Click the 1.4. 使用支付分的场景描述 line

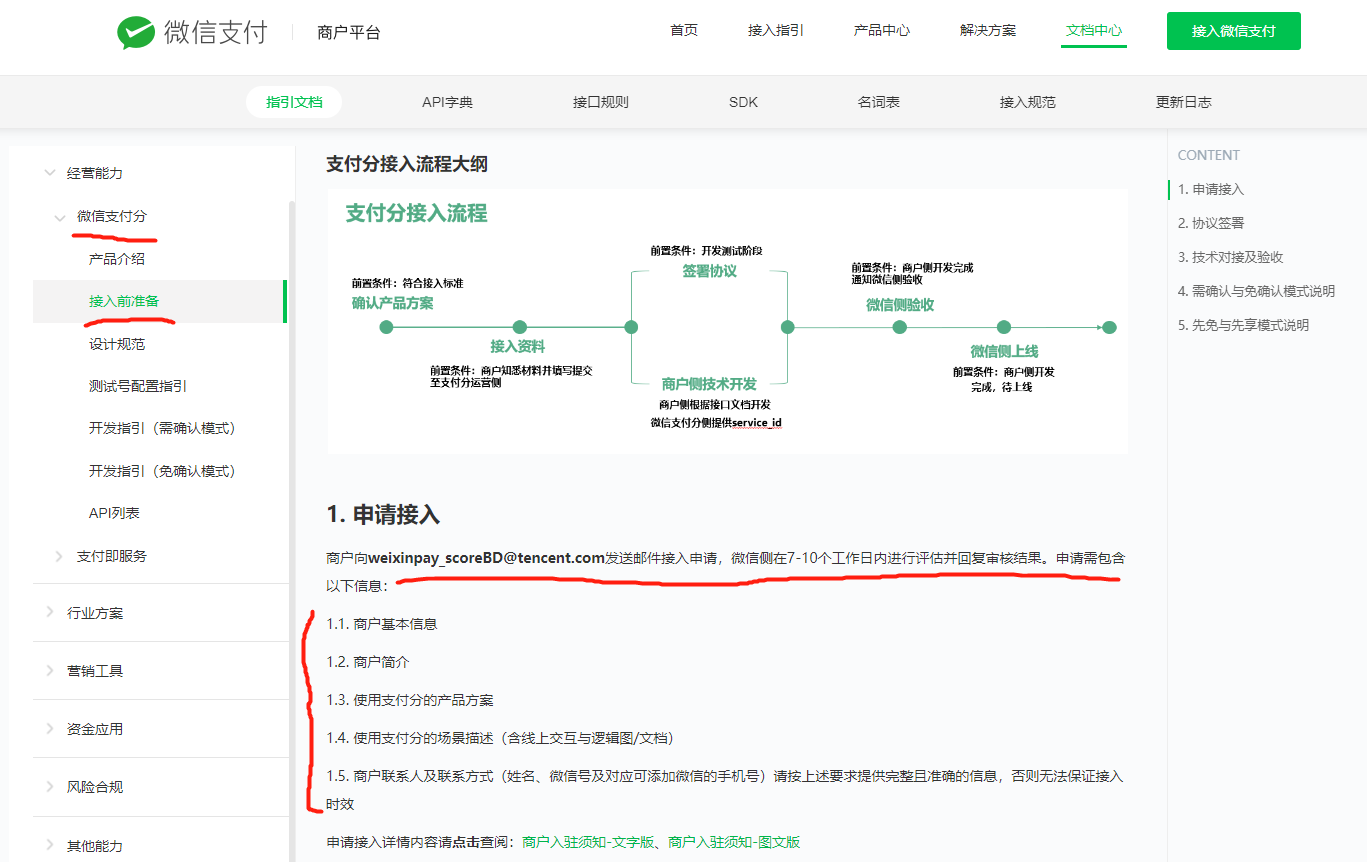(500, 738)
